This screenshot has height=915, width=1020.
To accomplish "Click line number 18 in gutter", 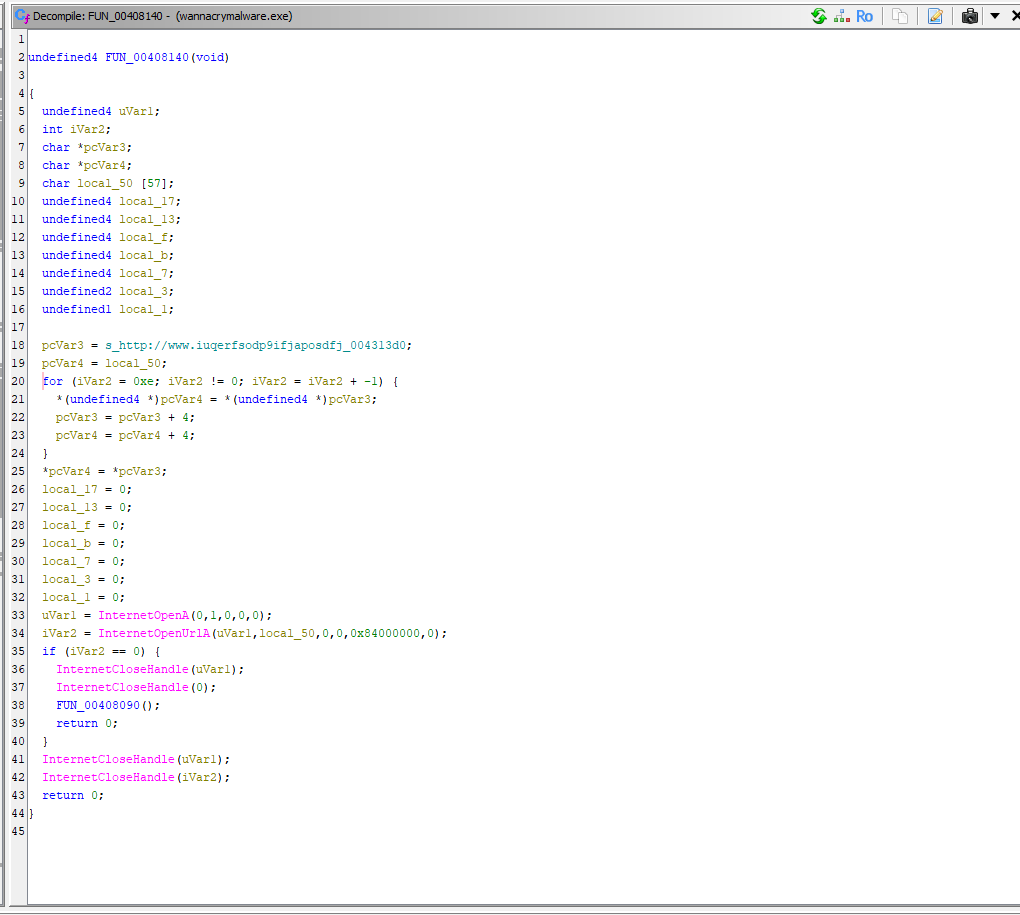I will tap(18, 345).
